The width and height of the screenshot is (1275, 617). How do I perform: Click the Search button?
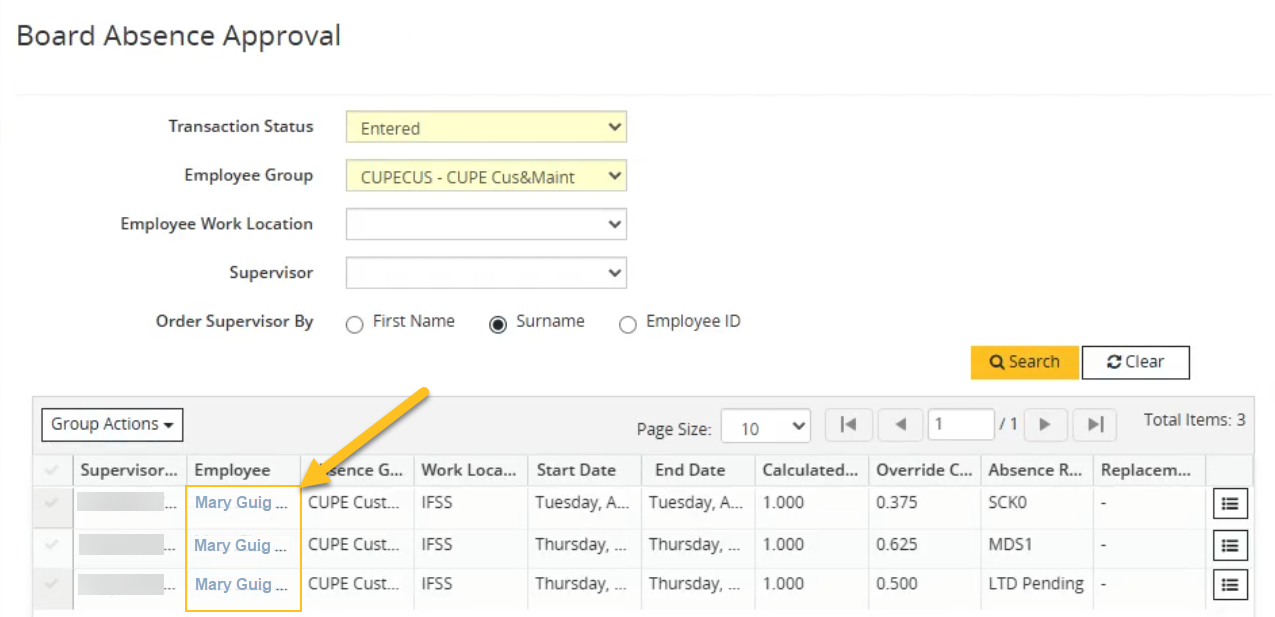1024,361
